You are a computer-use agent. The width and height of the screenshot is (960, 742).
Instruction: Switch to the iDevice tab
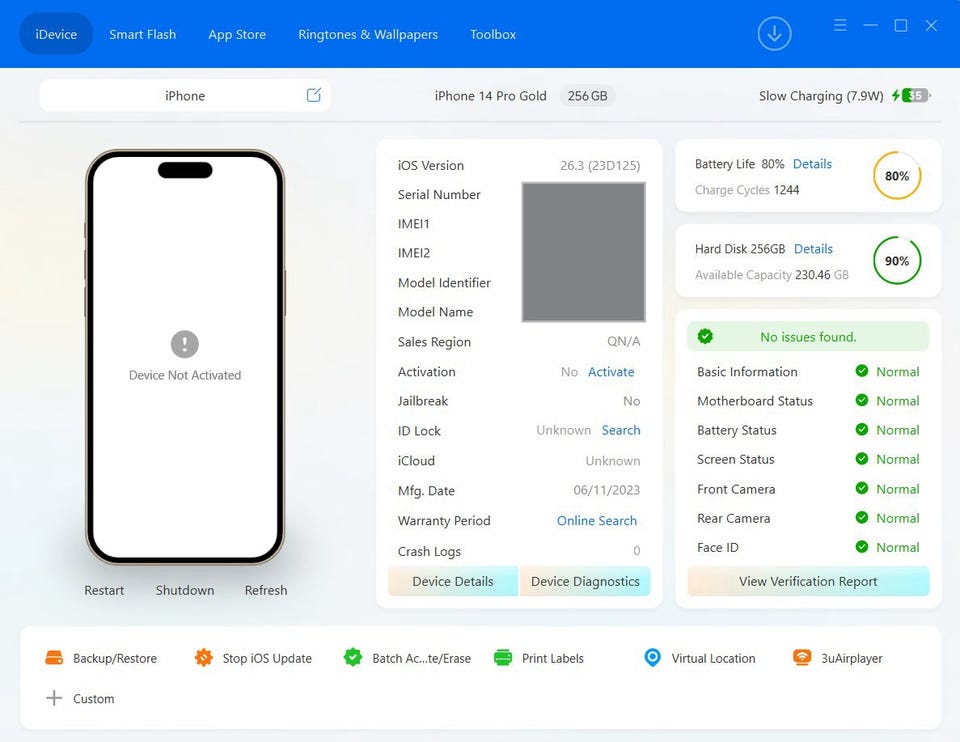[x=56, y=34]
